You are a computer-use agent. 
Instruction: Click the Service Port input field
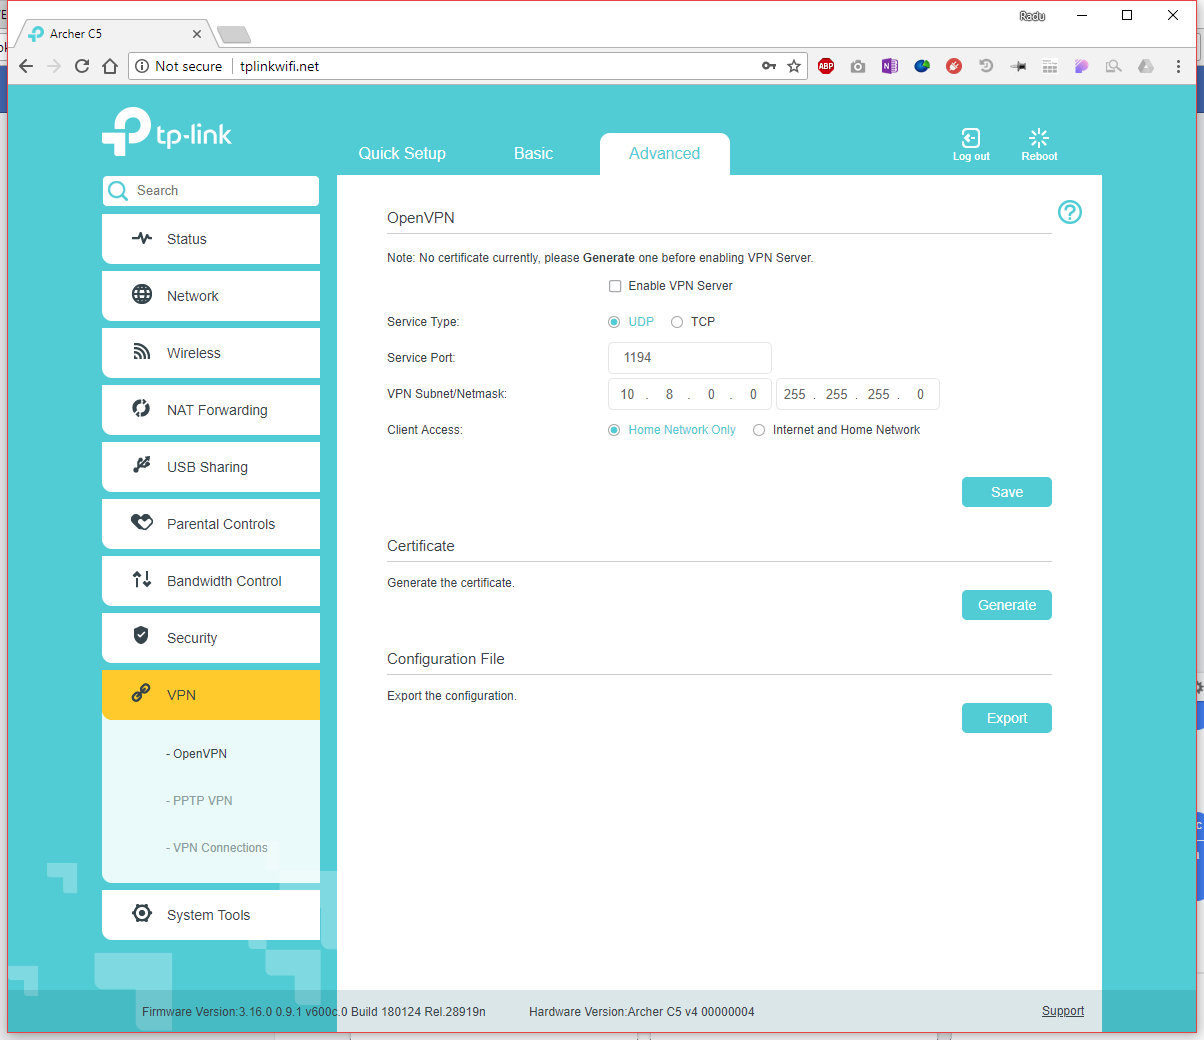pyautogui.click(x=689, y=358)
